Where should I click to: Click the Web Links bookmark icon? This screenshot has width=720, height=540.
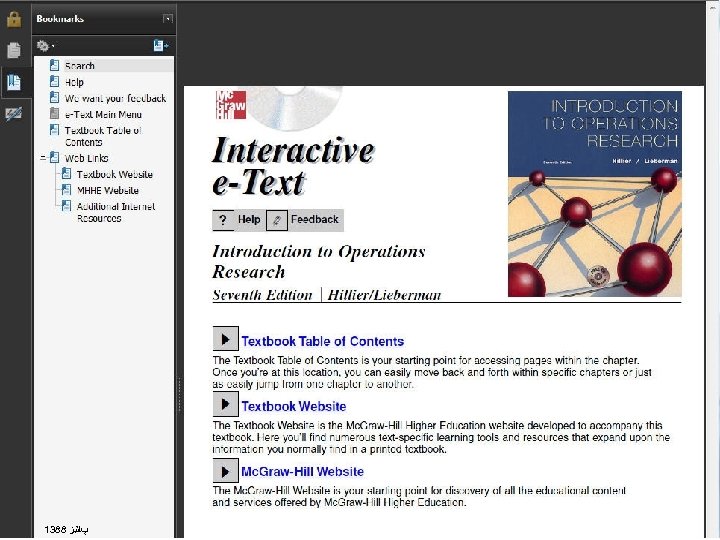[54, 158]
